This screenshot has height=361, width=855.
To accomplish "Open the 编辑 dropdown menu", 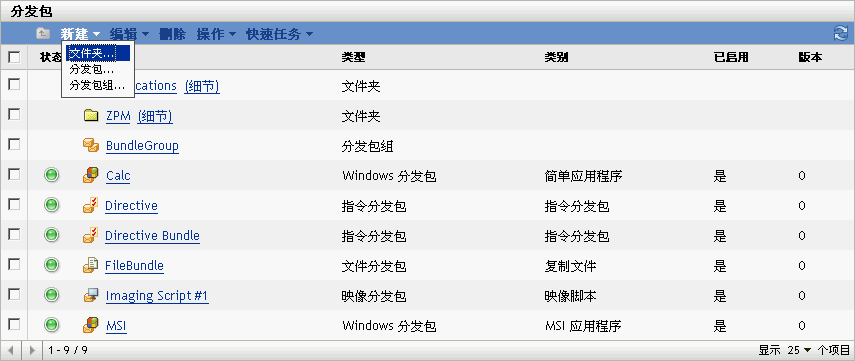I will (129, 34).
